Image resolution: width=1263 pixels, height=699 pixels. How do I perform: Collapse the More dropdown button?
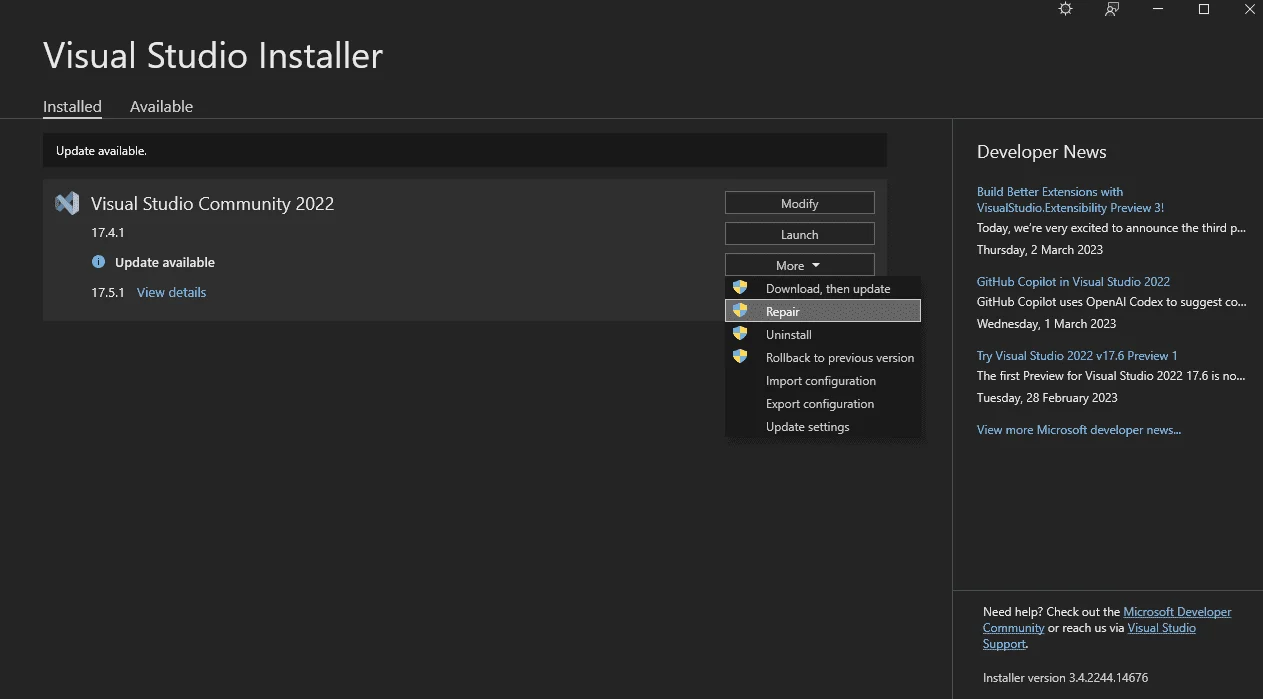coord(799,265)
